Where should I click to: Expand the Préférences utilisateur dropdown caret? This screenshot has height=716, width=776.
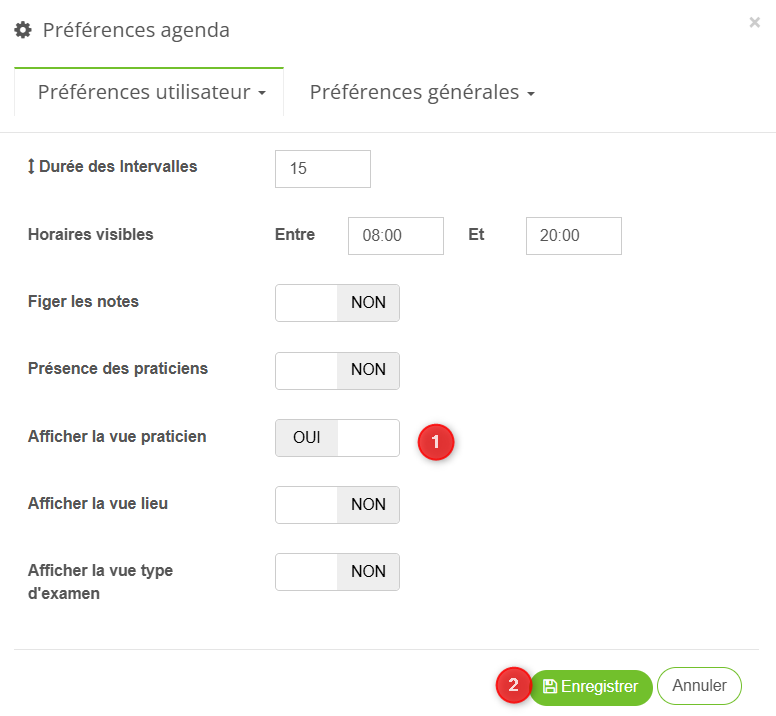tap(262, 93)
